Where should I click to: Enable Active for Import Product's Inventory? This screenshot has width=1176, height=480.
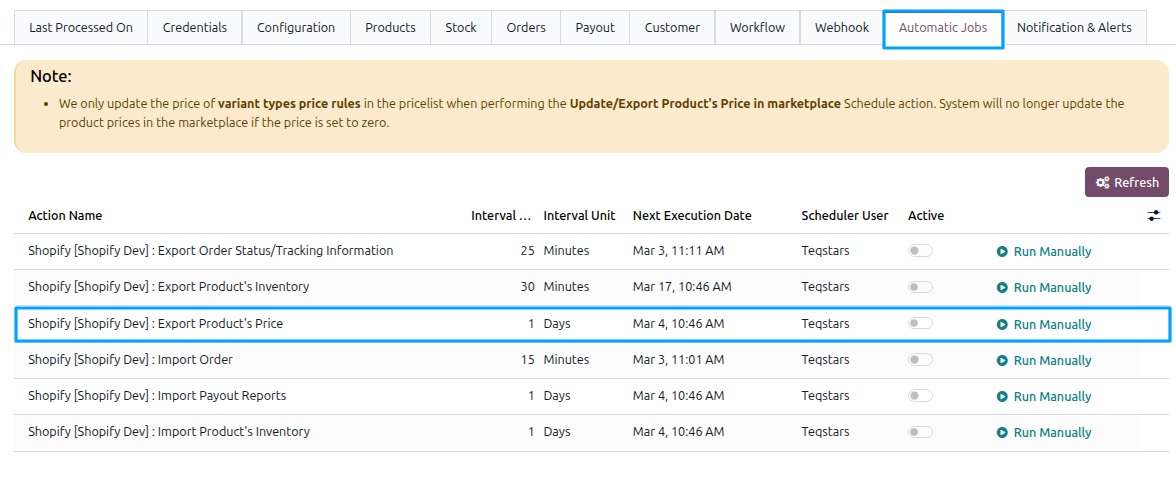tap(920, 432)
